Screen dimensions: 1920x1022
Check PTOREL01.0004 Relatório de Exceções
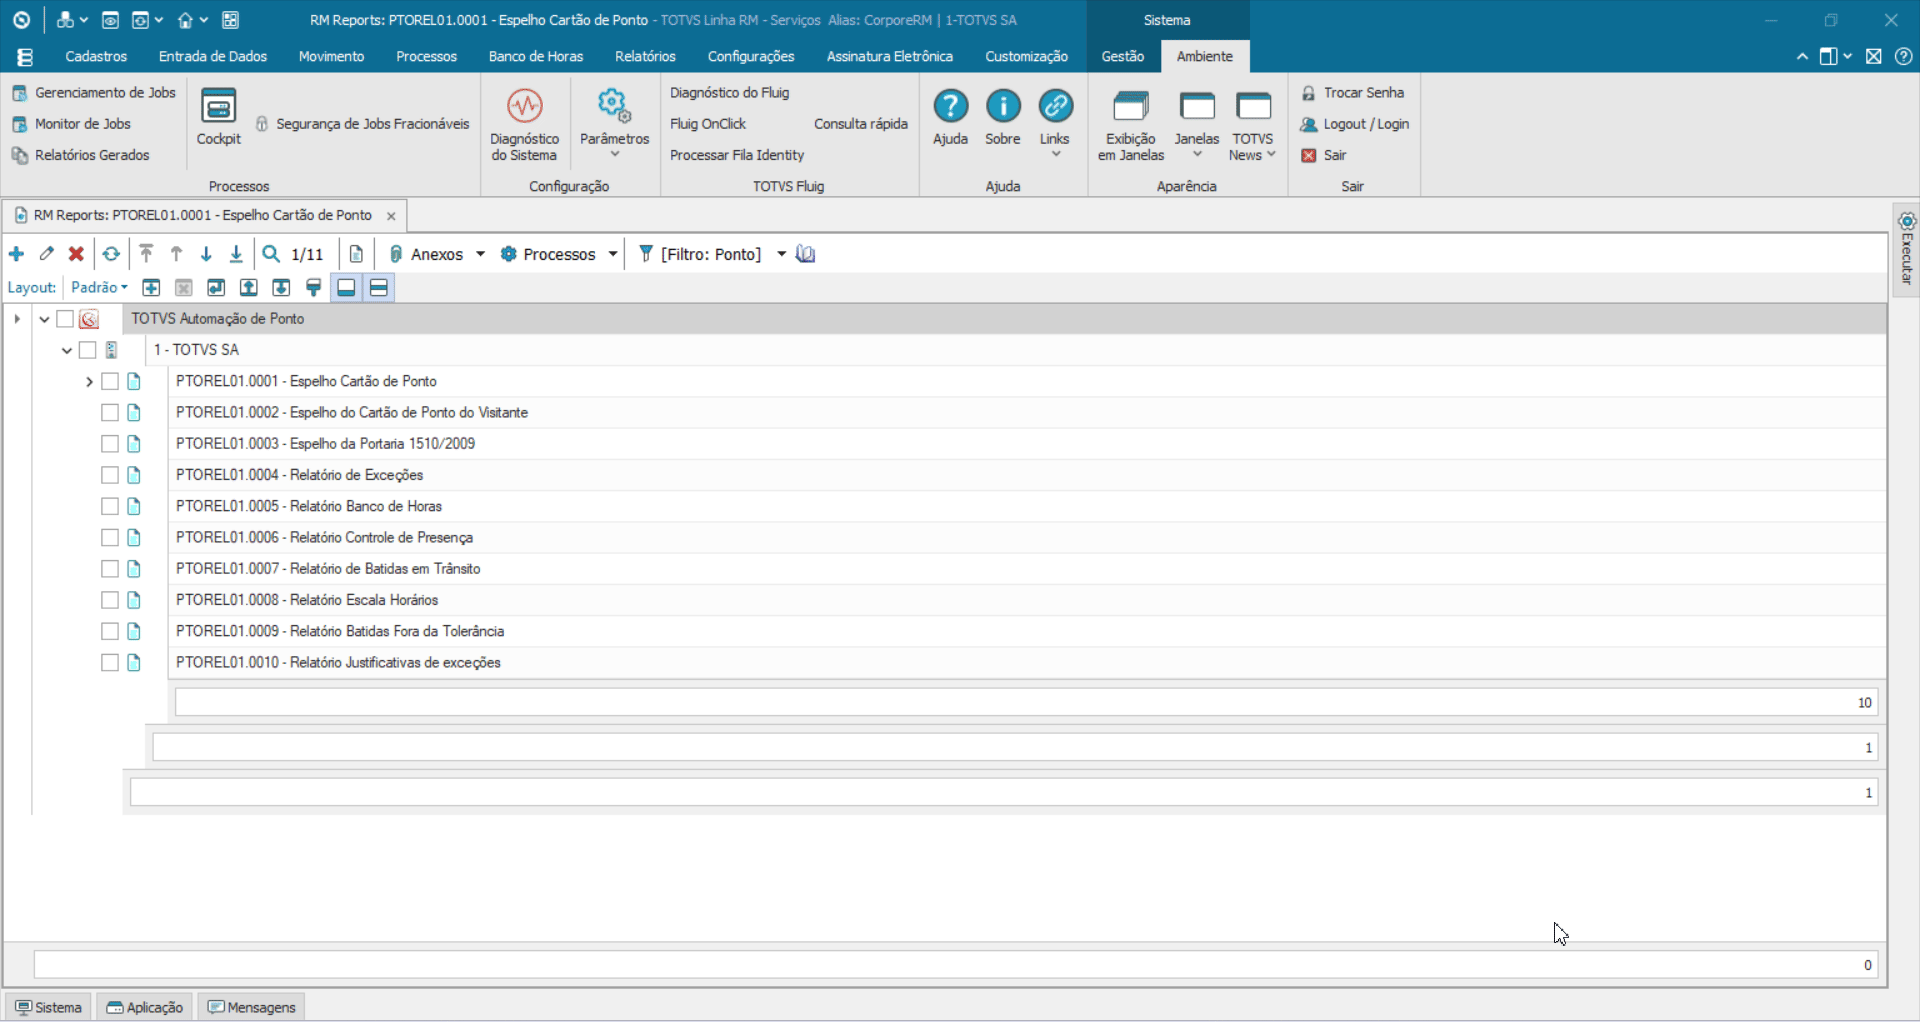pyautogui.click(x=110, y=475)
